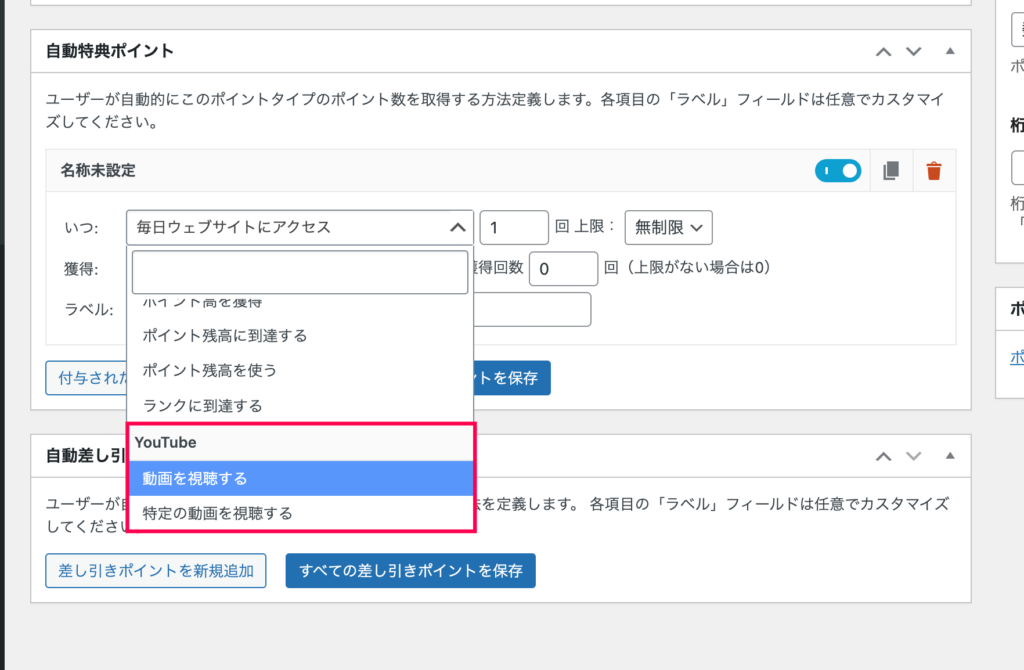Select ポイント残高を使う option
Image resolution: width=1024 pixels, height=670 pixels.
300,370
